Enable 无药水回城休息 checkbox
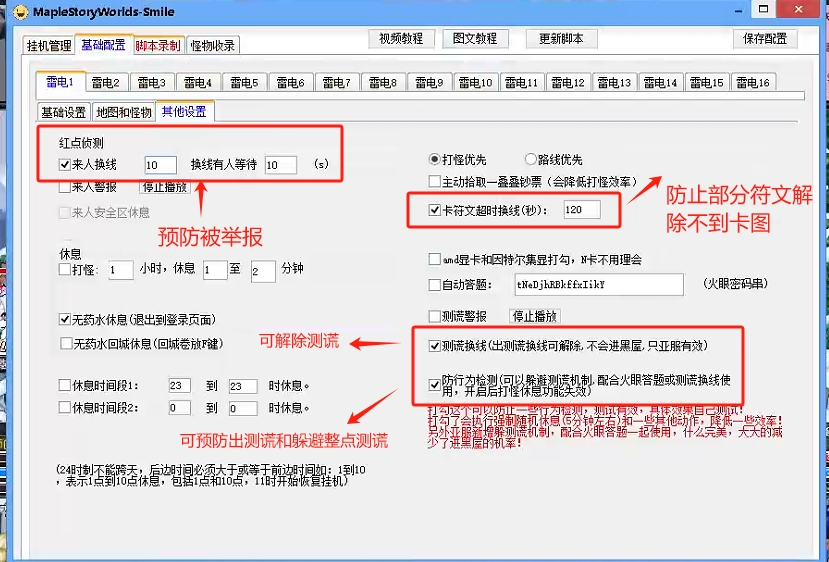 (66, 344)
